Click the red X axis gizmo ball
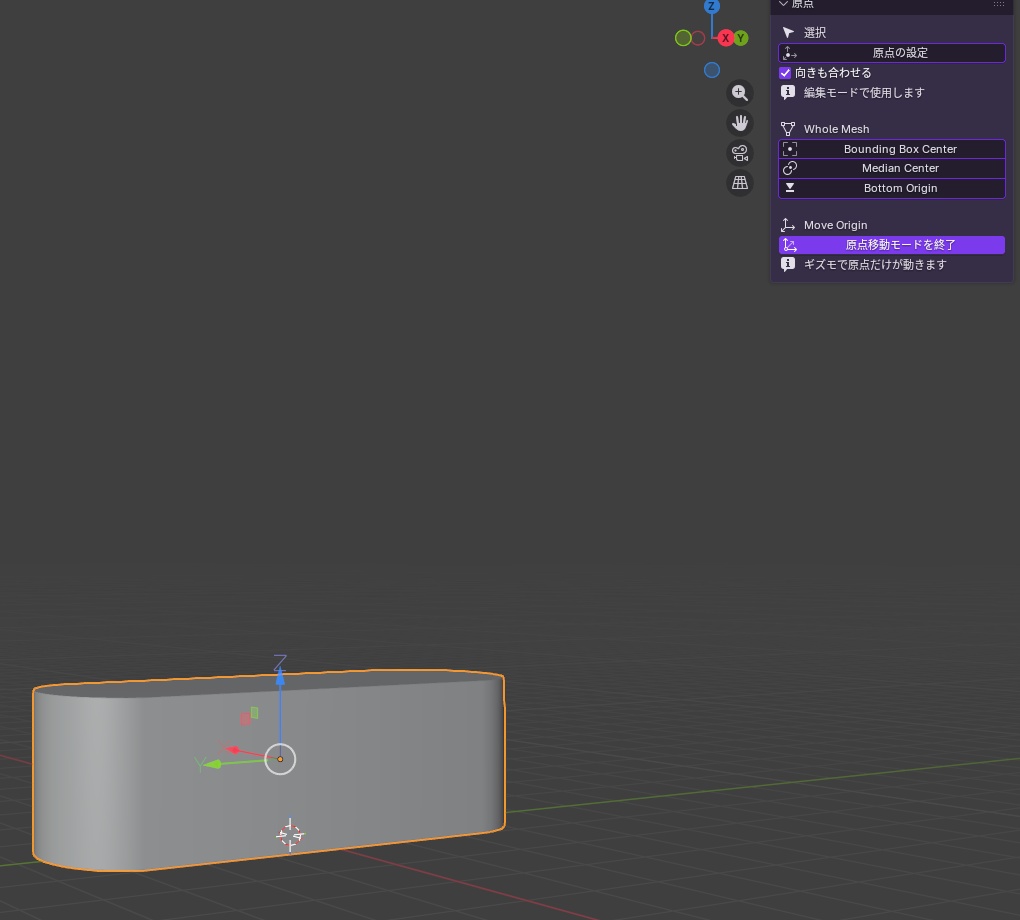The image size is (1020, 920). pyautogui.click(x=725, y=38)
